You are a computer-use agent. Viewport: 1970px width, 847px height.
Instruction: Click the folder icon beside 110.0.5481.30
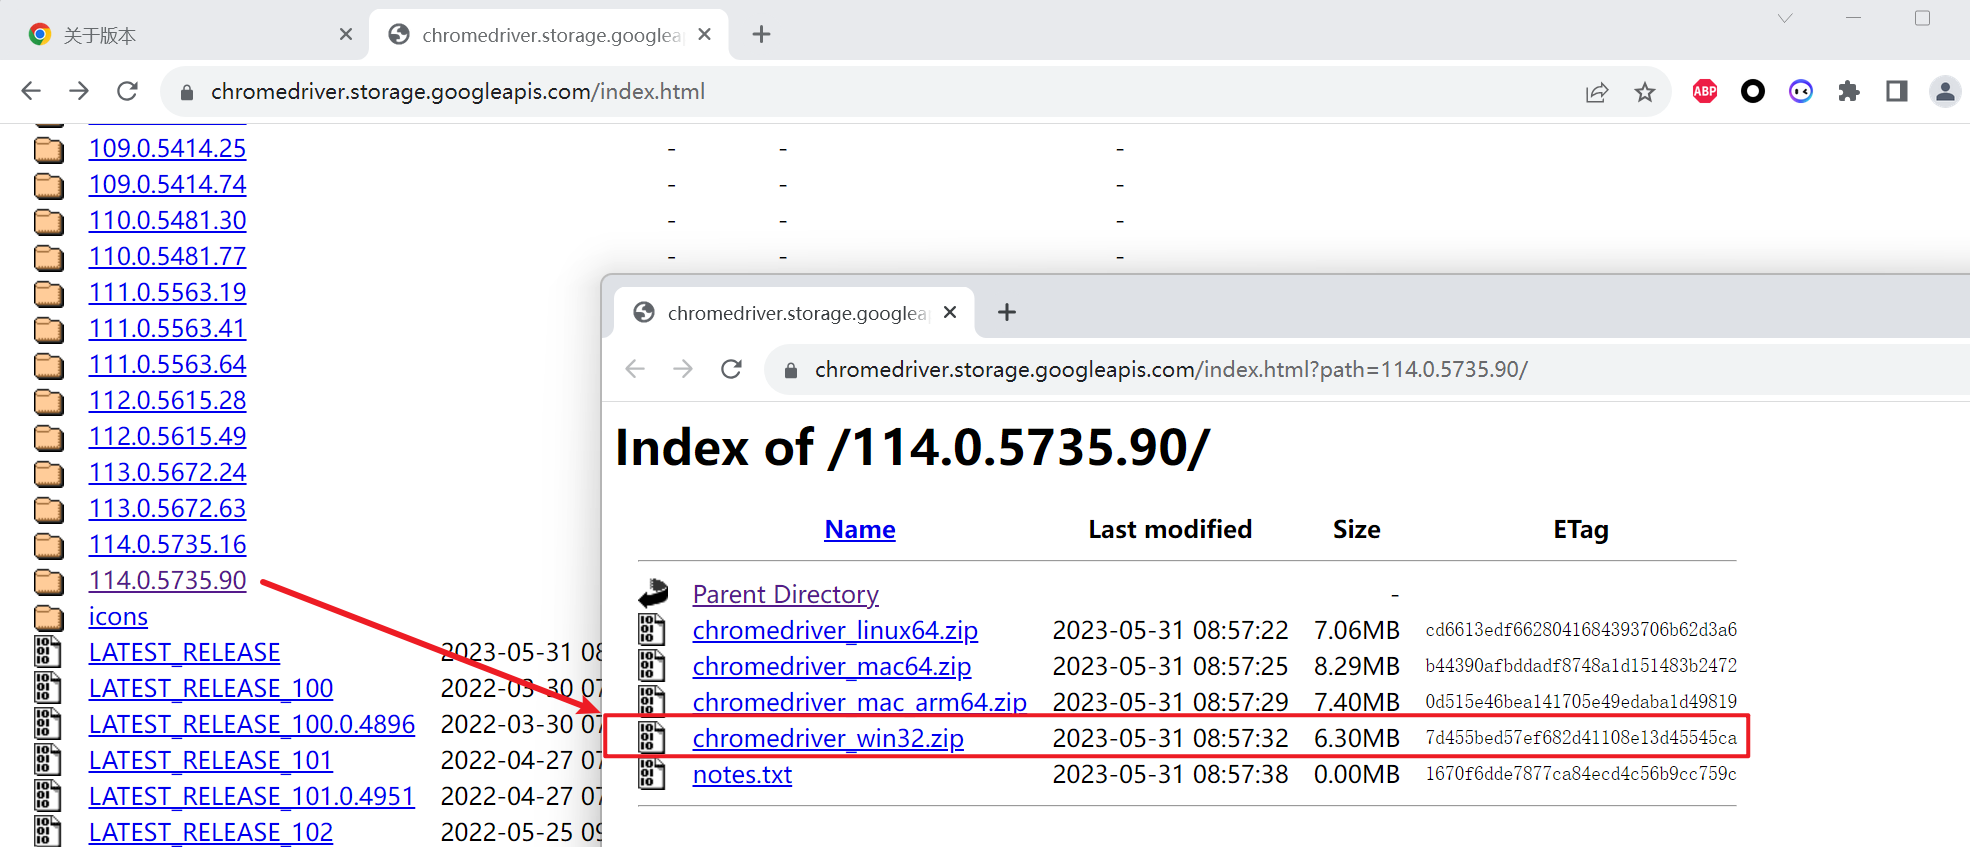coord(49,221)
